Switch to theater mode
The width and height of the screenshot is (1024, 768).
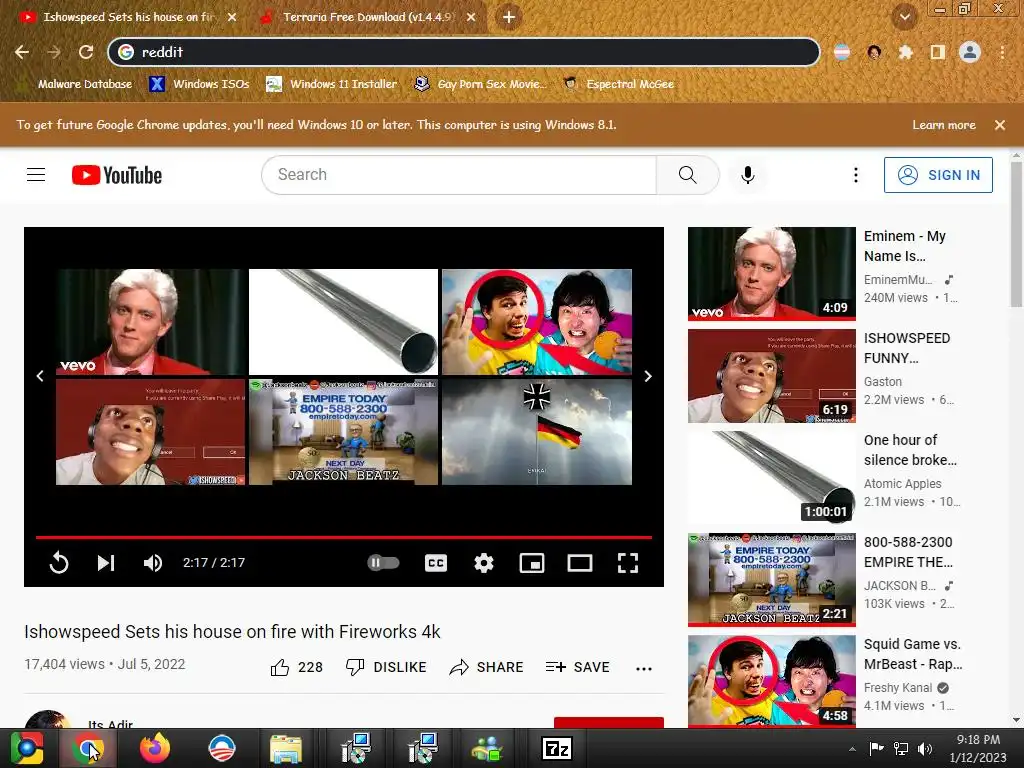point(580,563)
